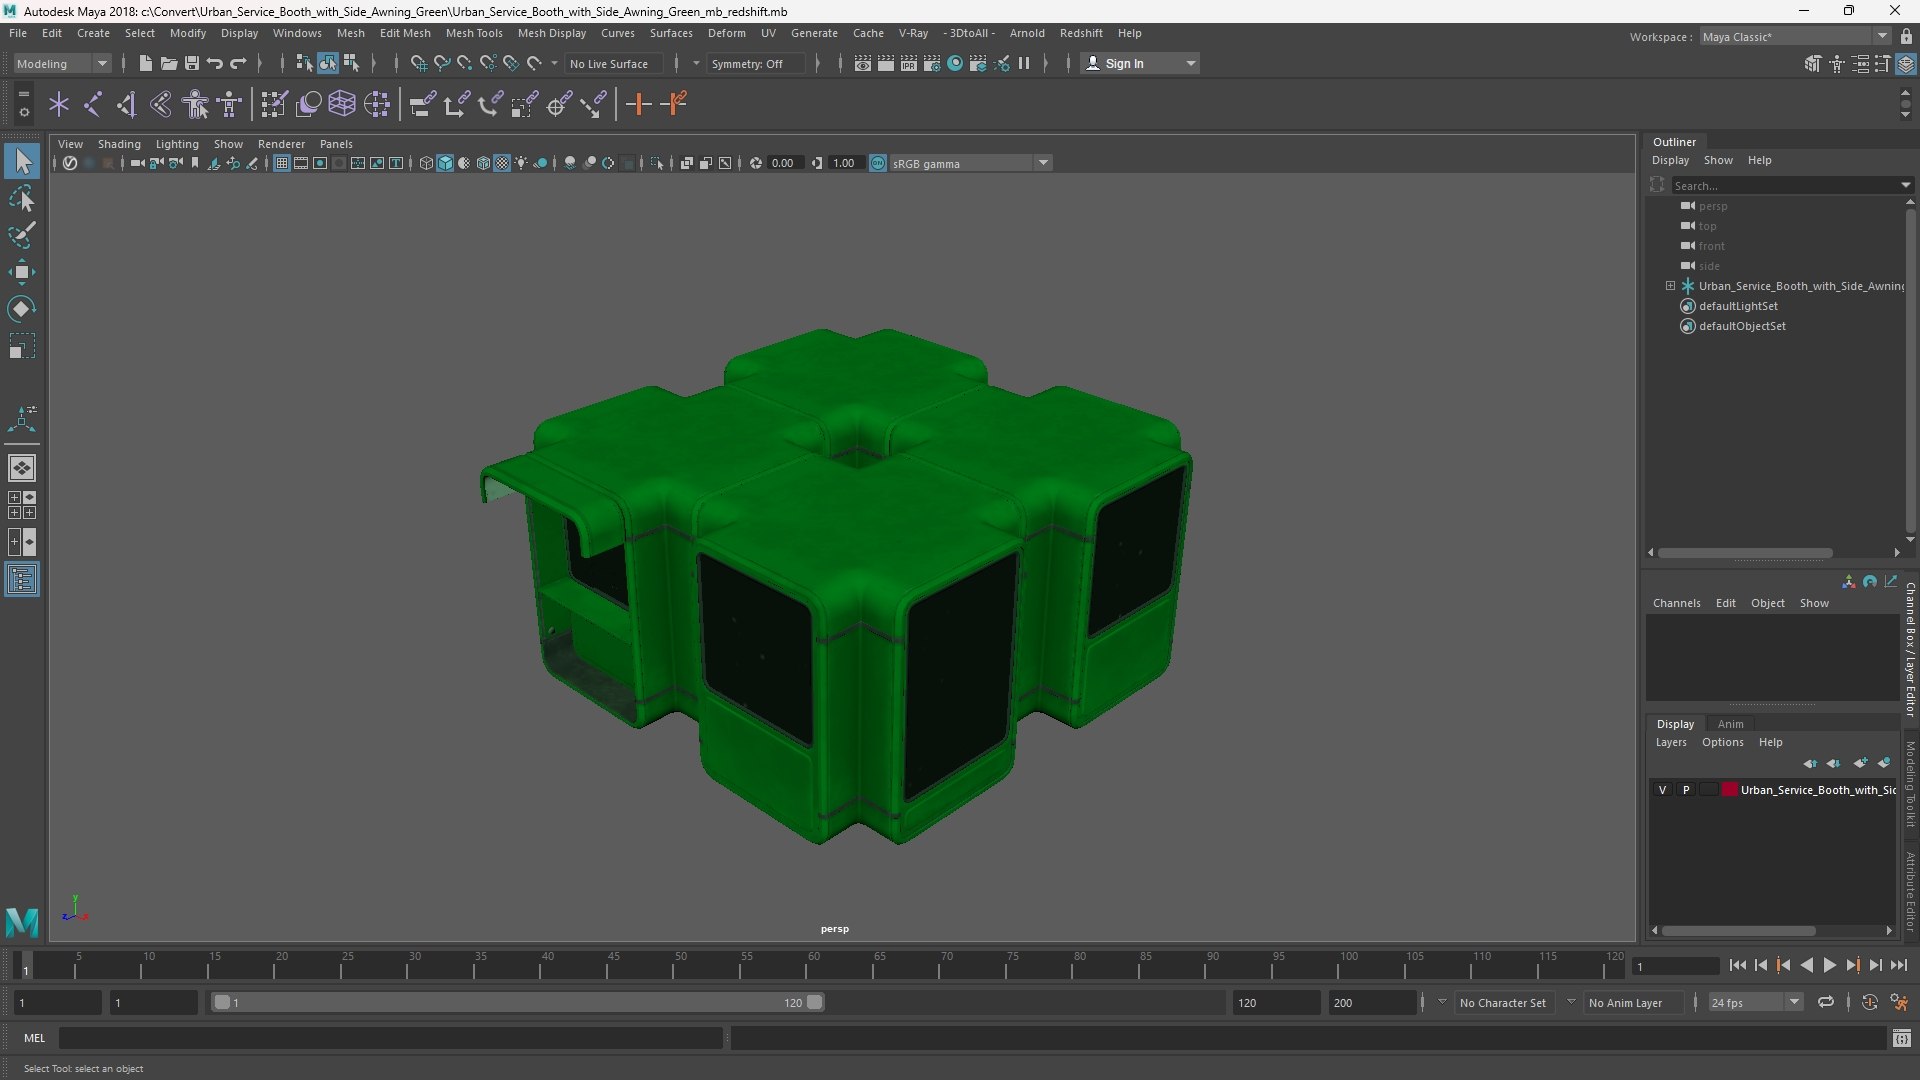1920x1080 pixels.
Task: Select the Move tool
Action: pos(22,272)
